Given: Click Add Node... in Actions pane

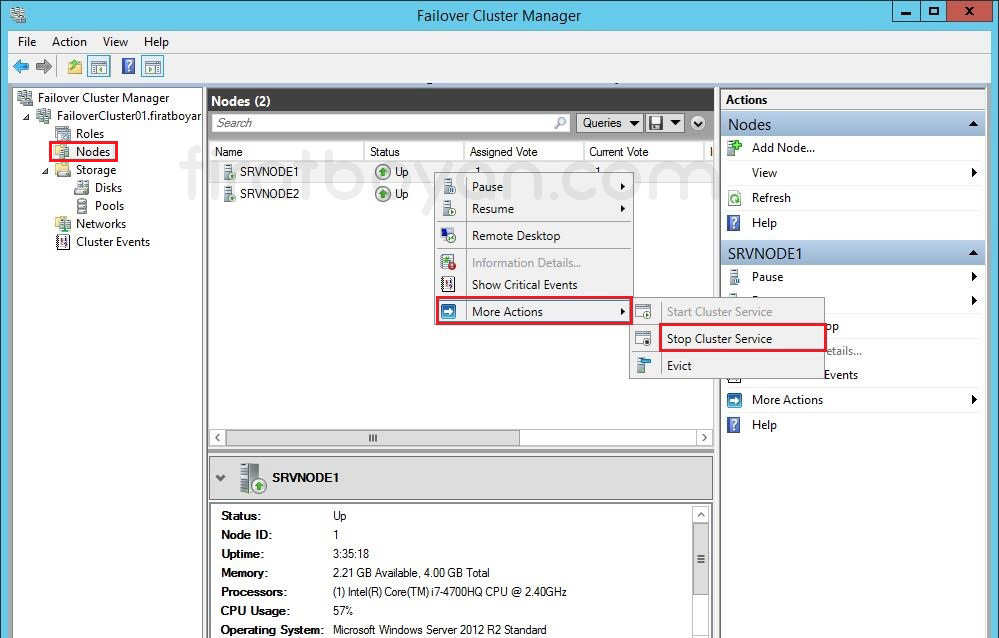Looking at the screenshot, I should pos(783,148).
